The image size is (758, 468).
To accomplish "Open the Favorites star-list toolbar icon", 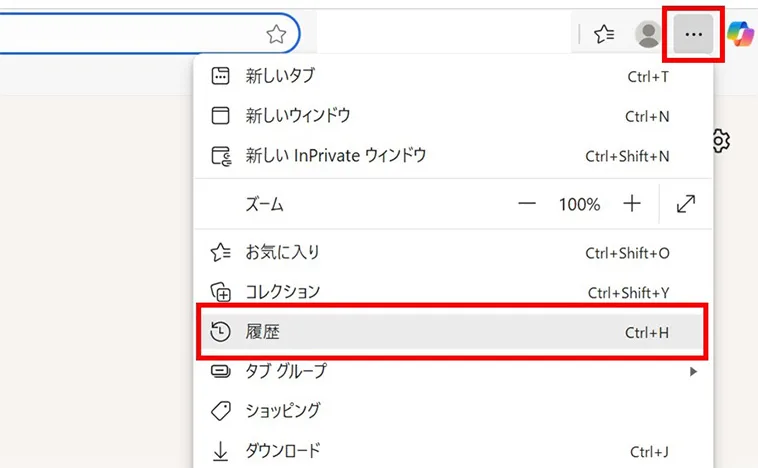I will 604,35.
